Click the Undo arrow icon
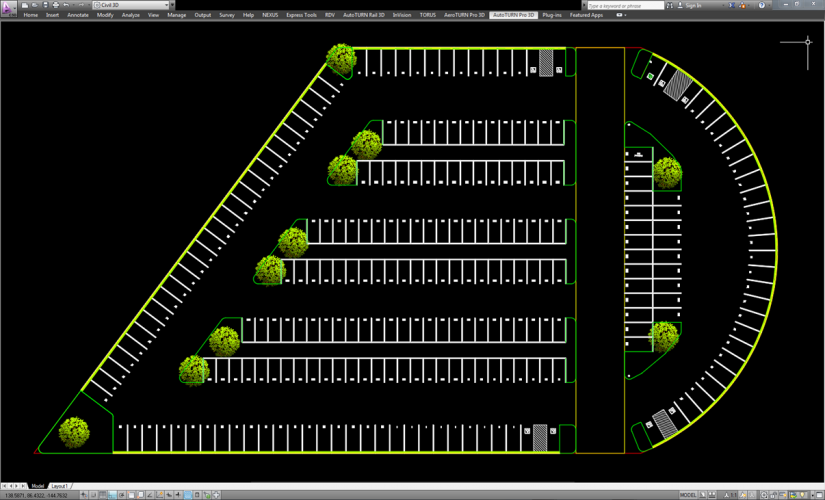 tap(66, 5)
